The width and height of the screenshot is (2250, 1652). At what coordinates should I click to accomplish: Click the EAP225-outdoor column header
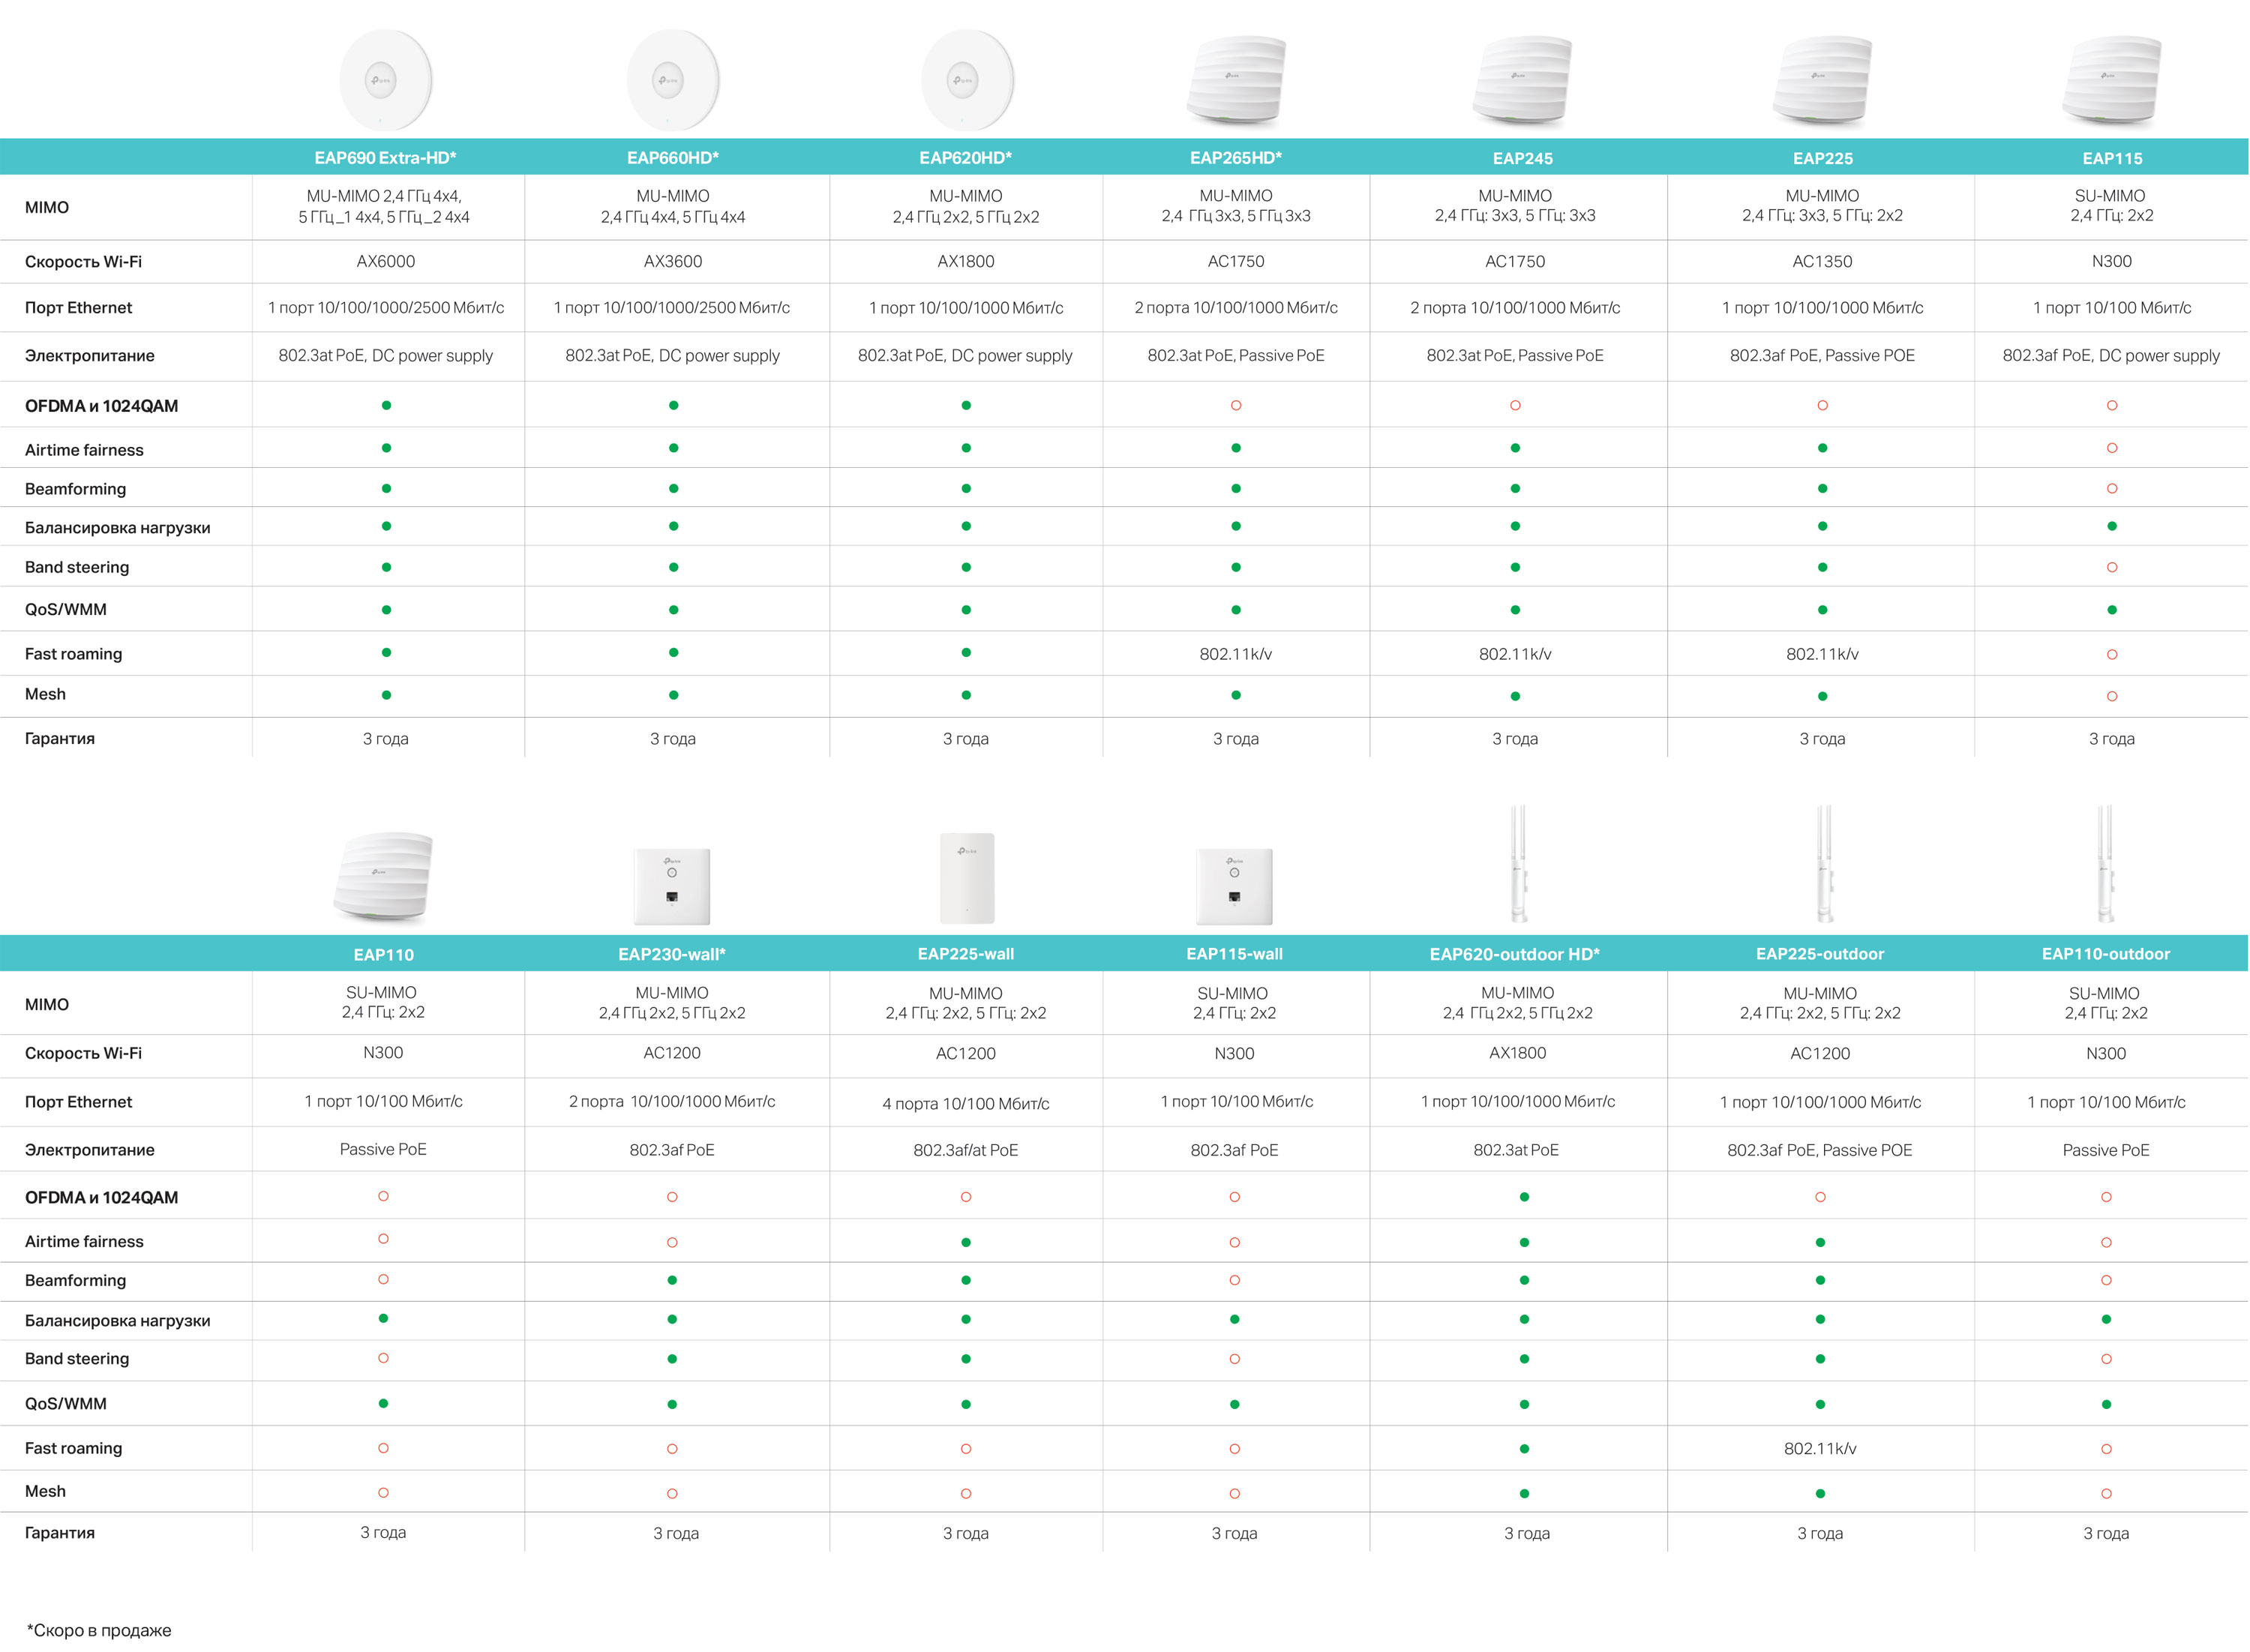1820,954
